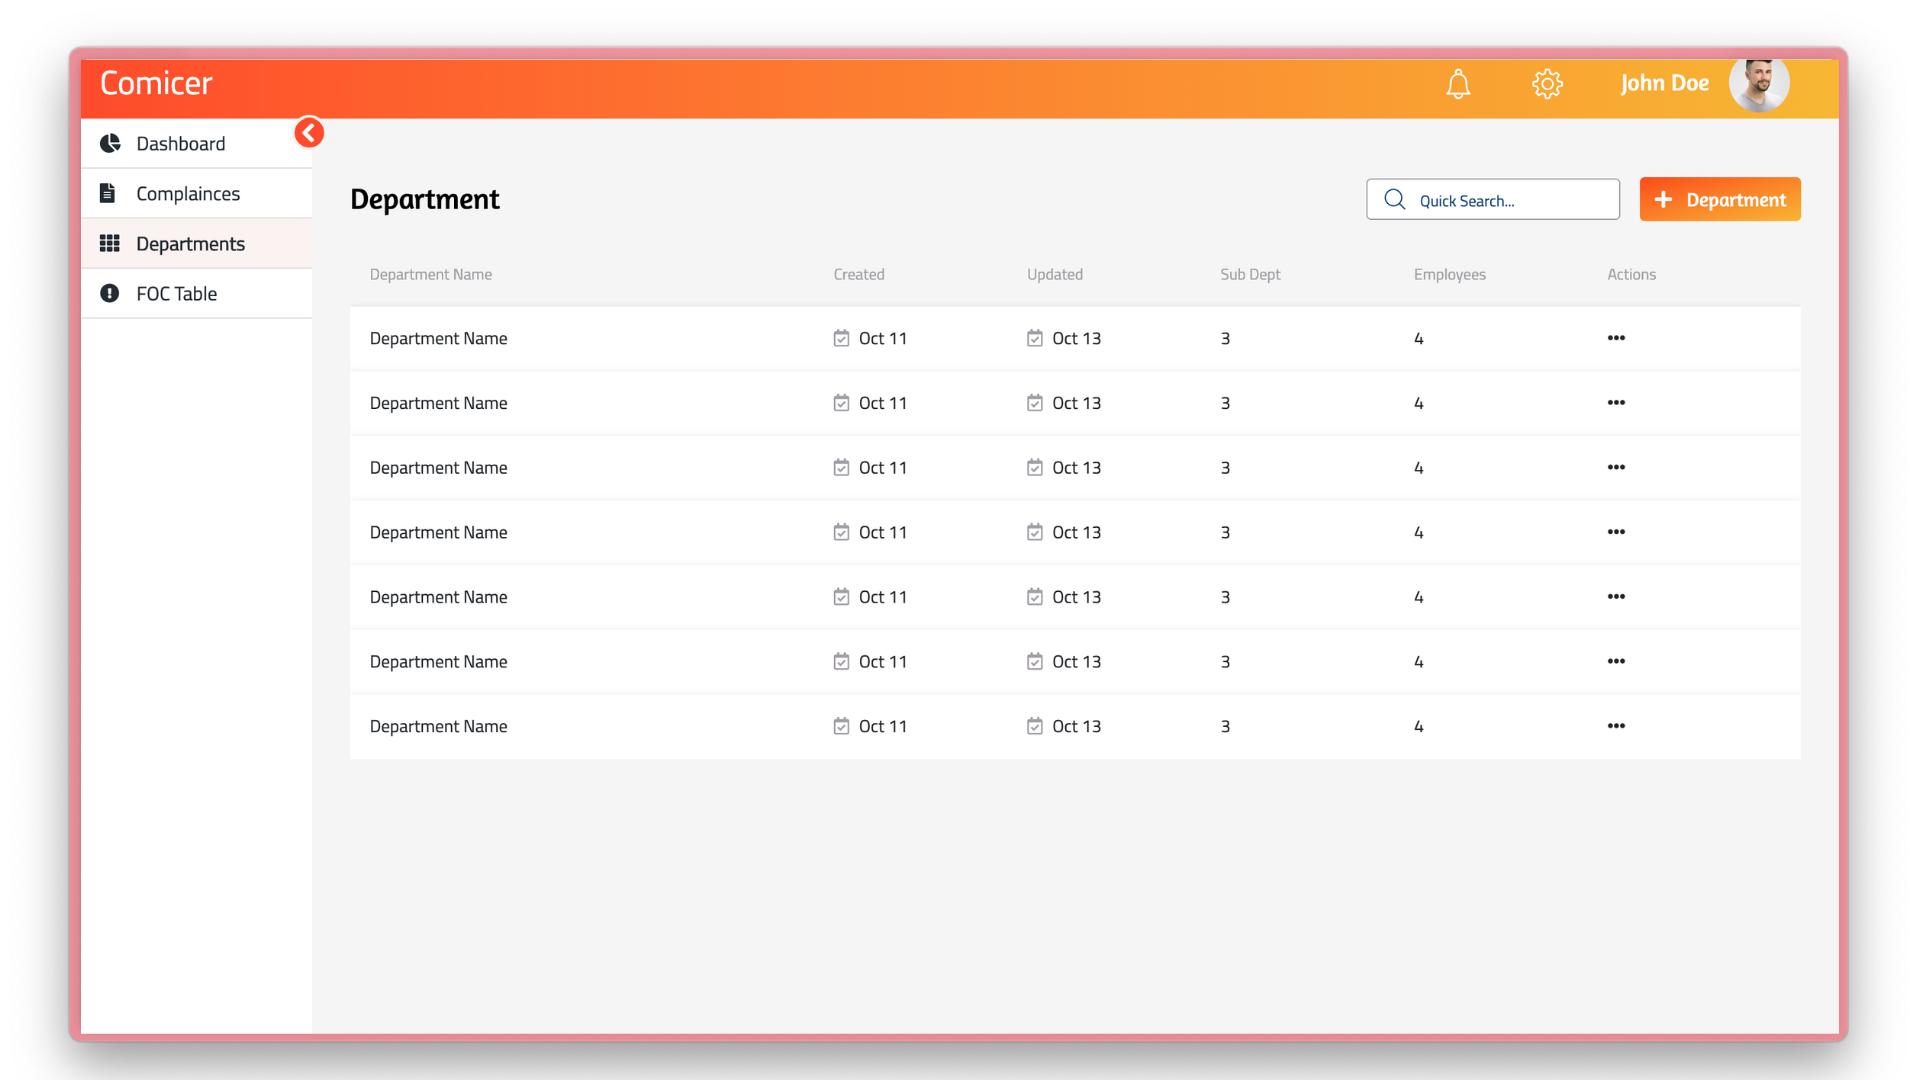This screenshot has height=1080, width=1920.
Task: Open actions menu for seventh department row
Action: pyautogui.click(x=1616, y=726)
